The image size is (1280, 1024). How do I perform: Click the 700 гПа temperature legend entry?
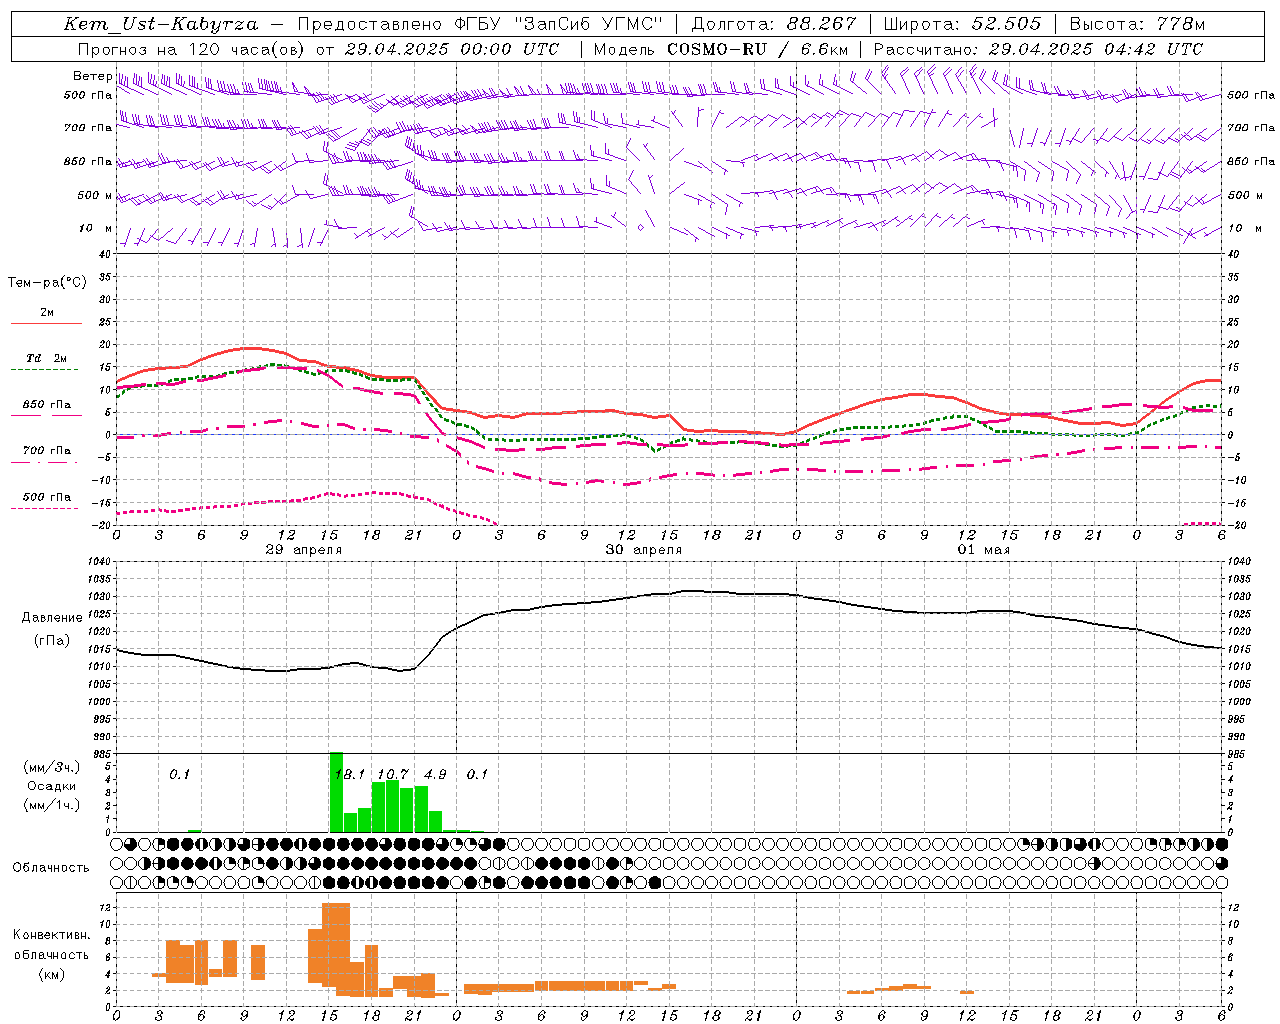pyautogui.click(x=46, y=451)
